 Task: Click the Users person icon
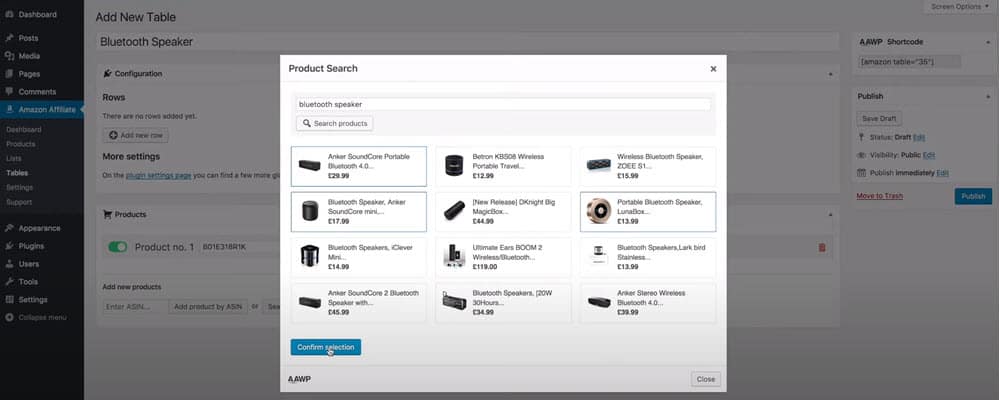tap(10, 263)
